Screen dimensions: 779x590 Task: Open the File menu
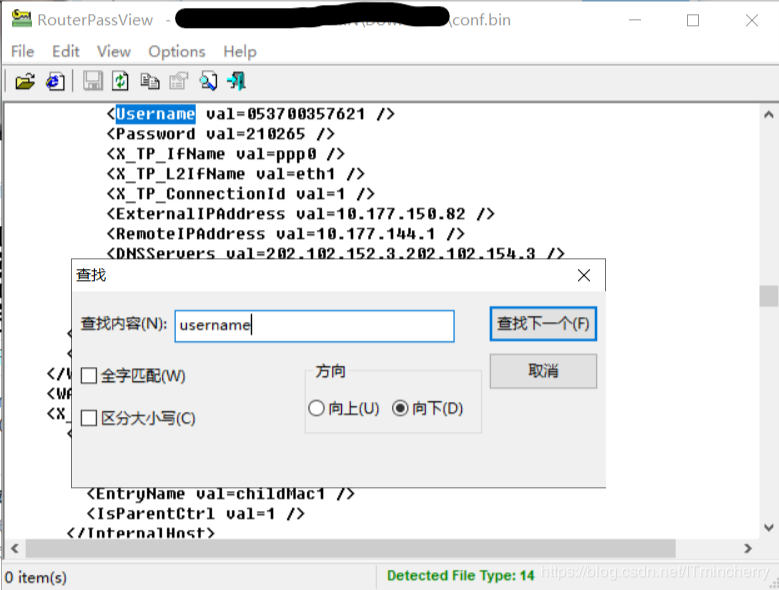pyautogui.click(x=22, y=52)
